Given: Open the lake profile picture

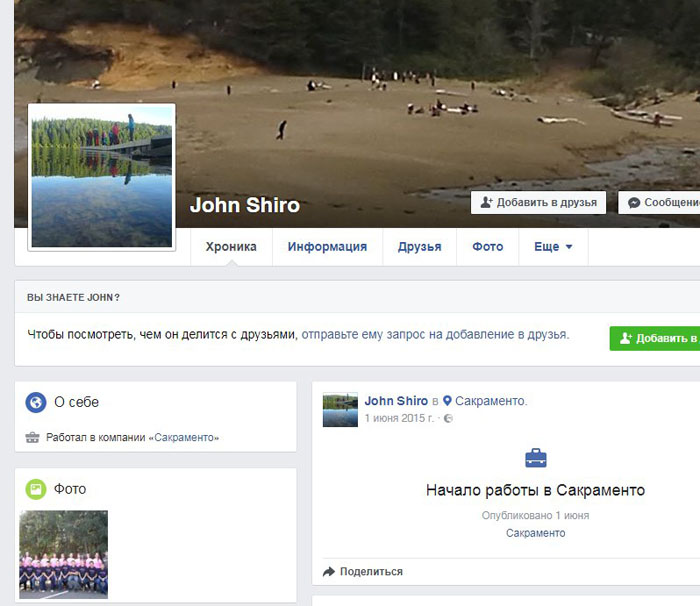Looking at the screenshot, I should click(x=102, y=176).
